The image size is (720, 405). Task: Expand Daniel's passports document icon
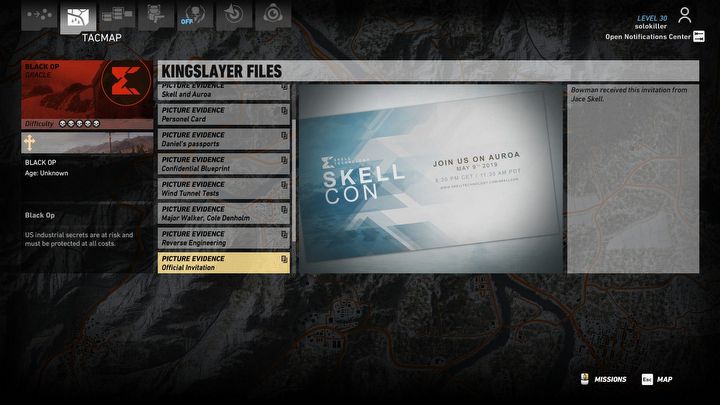(x=284, y=136)
